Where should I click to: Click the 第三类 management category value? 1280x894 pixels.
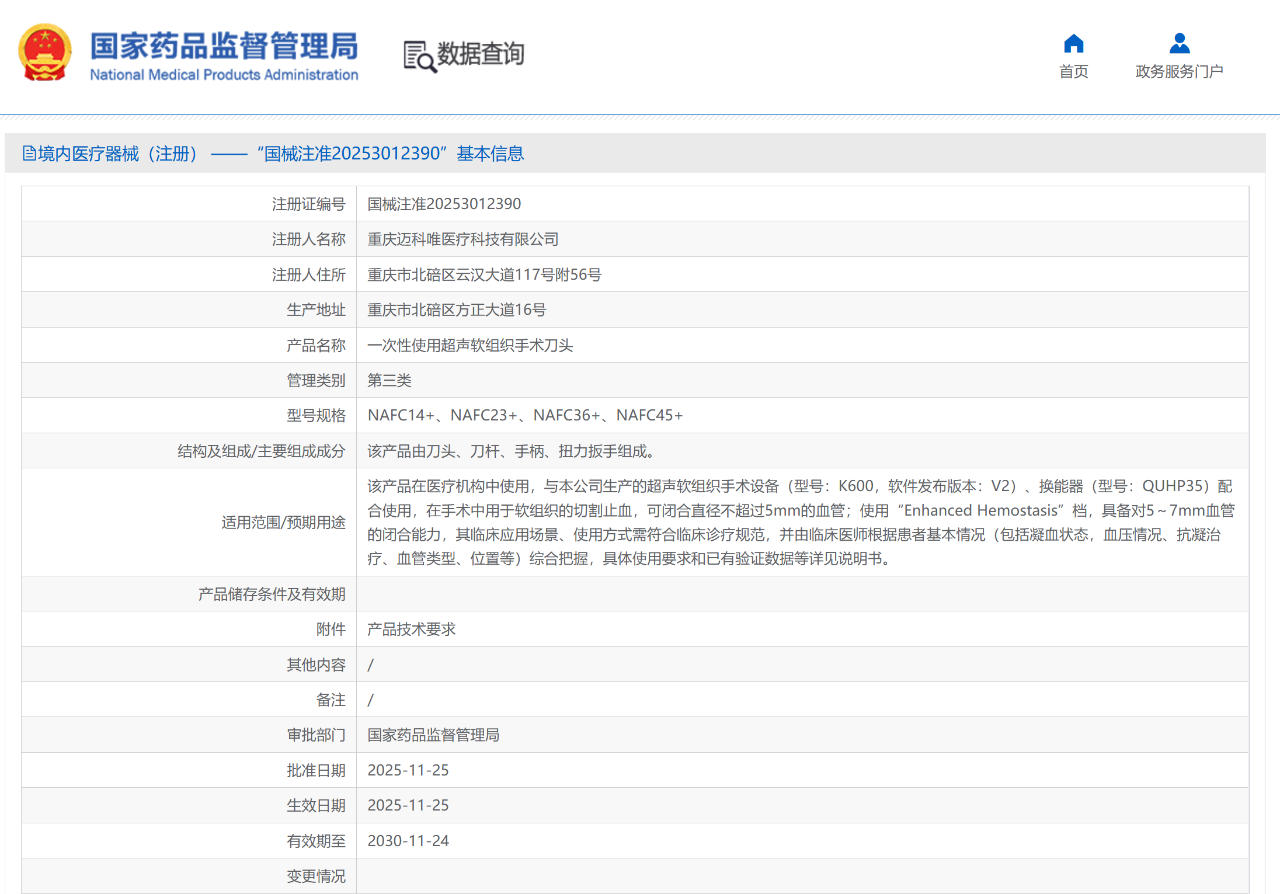click(x=389, y=380)
